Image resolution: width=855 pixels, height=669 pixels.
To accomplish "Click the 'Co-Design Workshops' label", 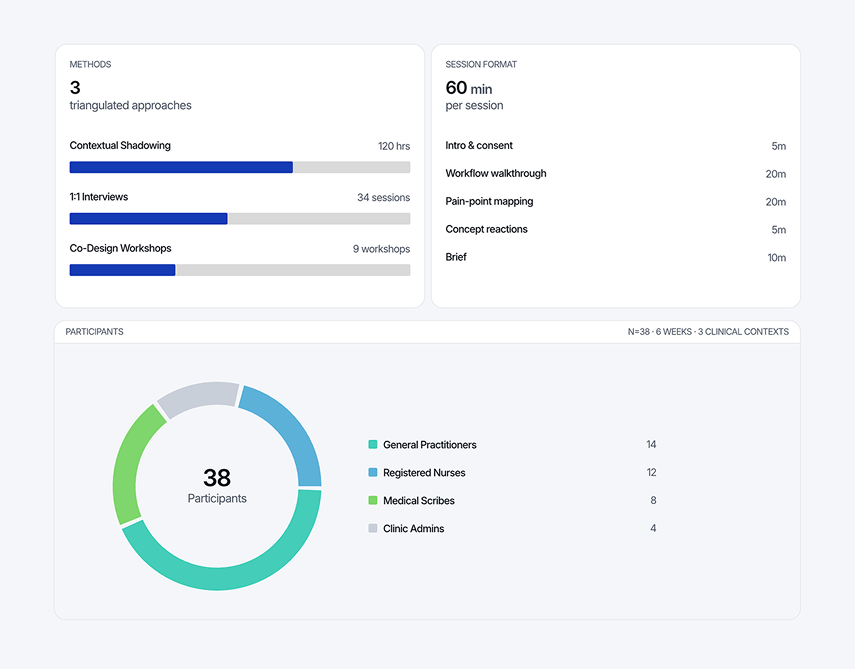I will (x=121, y=248).
